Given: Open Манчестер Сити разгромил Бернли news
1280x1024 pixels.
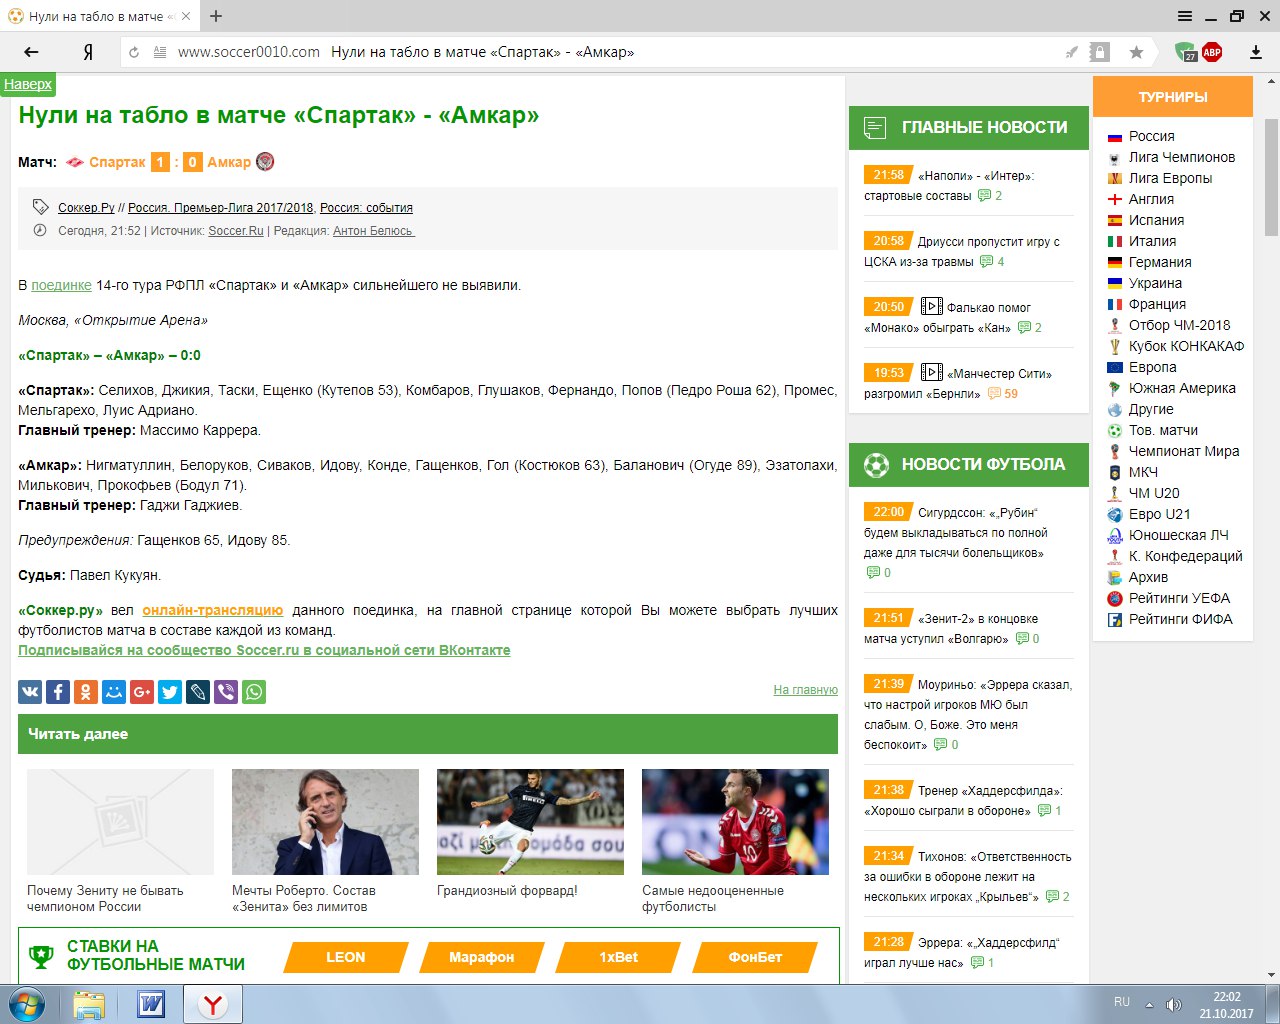Looking at the screenshot, I should tap(958, 383).
